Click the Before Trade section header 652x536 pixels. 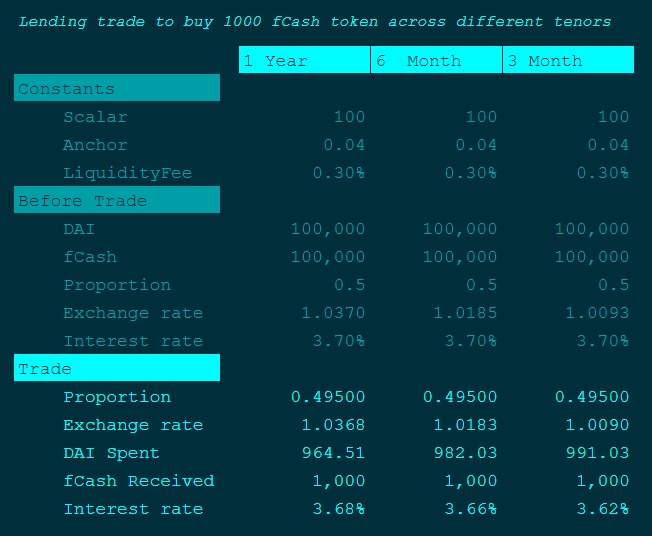(117, 200)
